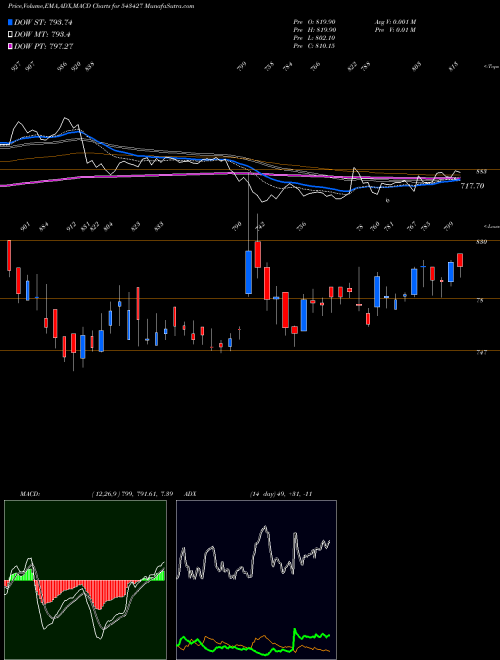Click the magenta DOW PT legend swatch
The width and height of the screenshot is (500, 660).
coord(10,46)
